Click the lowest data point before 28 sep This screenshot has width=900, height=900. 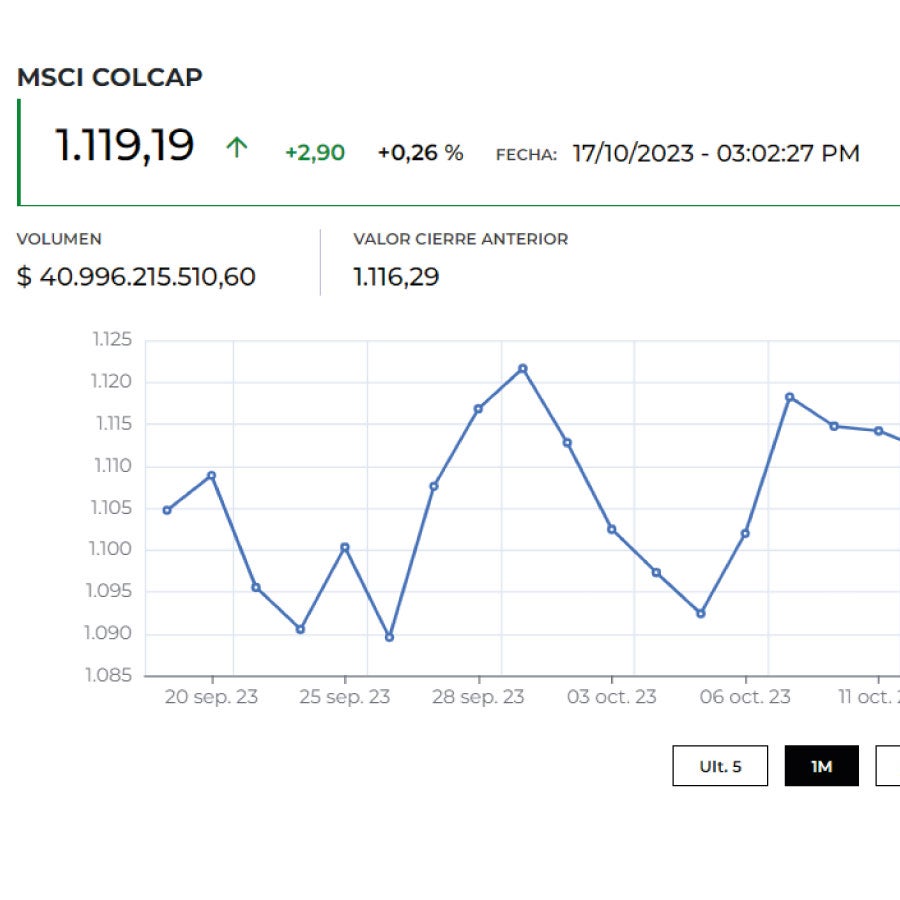click(388, 635)
